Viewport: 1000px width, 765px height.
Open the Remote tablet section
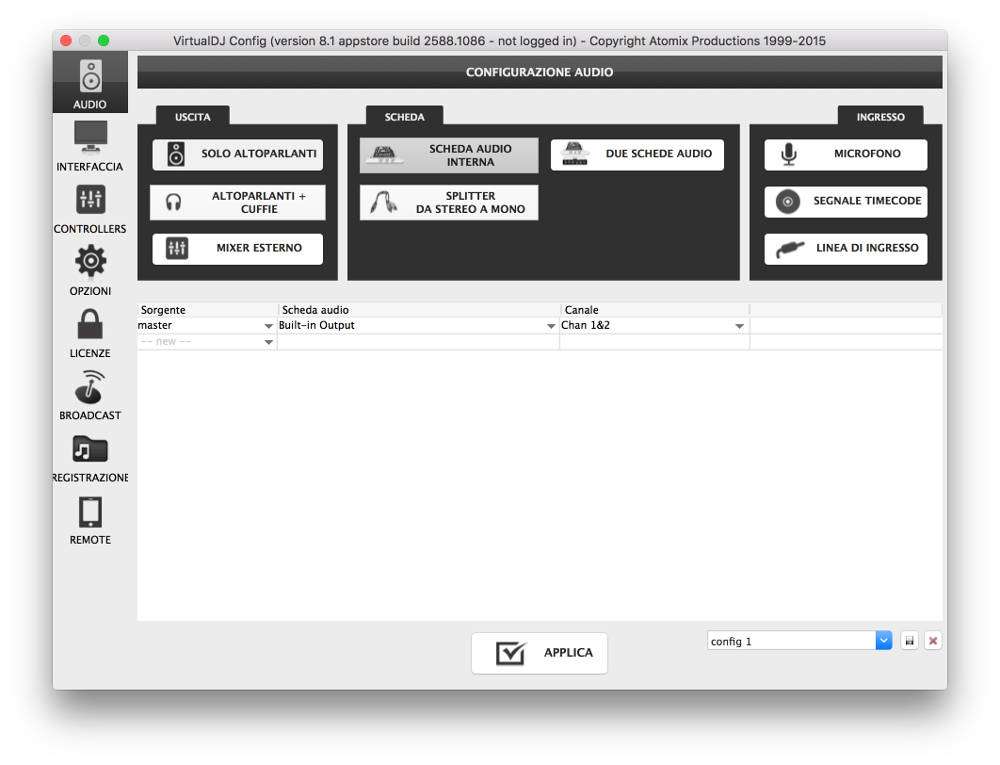pyautogui.click(x=90, y=520)
